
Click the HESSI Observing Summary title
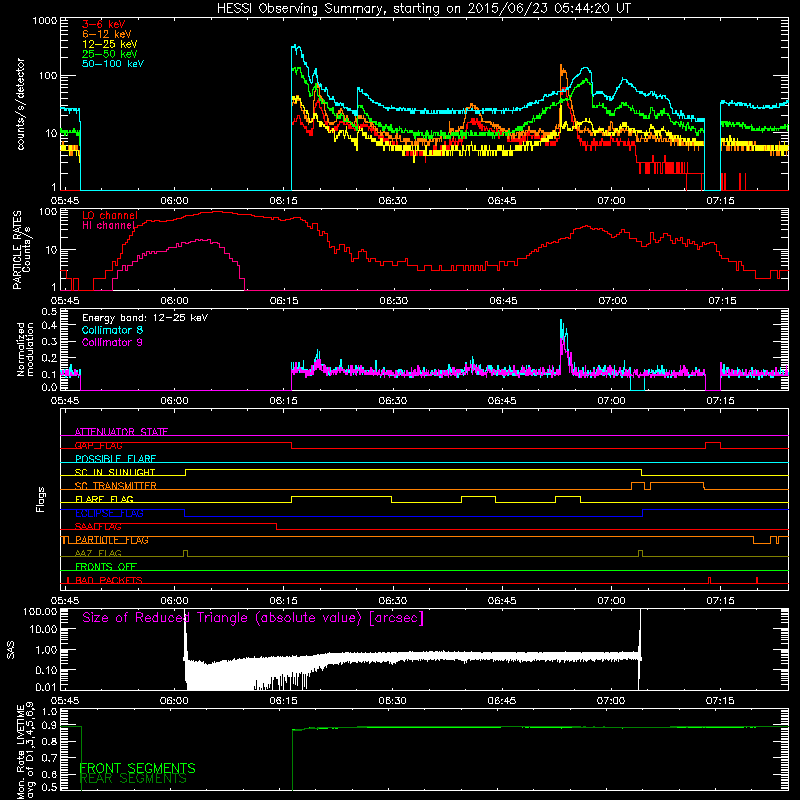[x=423, y=9]
